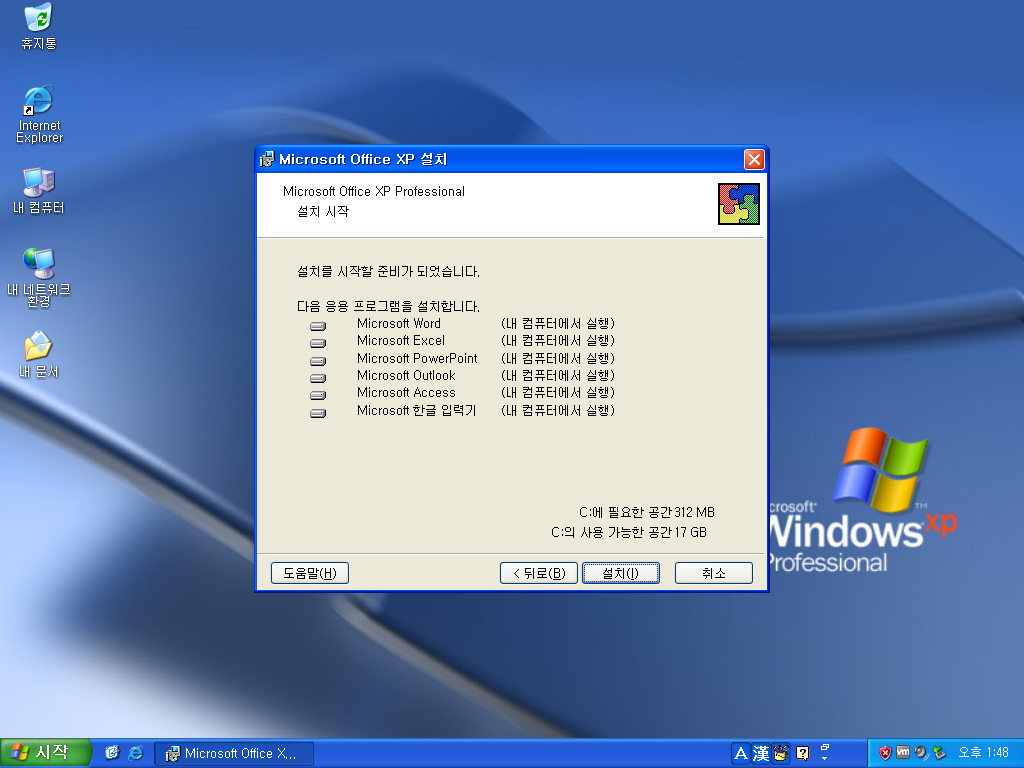Screen dimensions: 1024x768
Task: Cancel setup with the 취소 button
Action: coord(714,573)
